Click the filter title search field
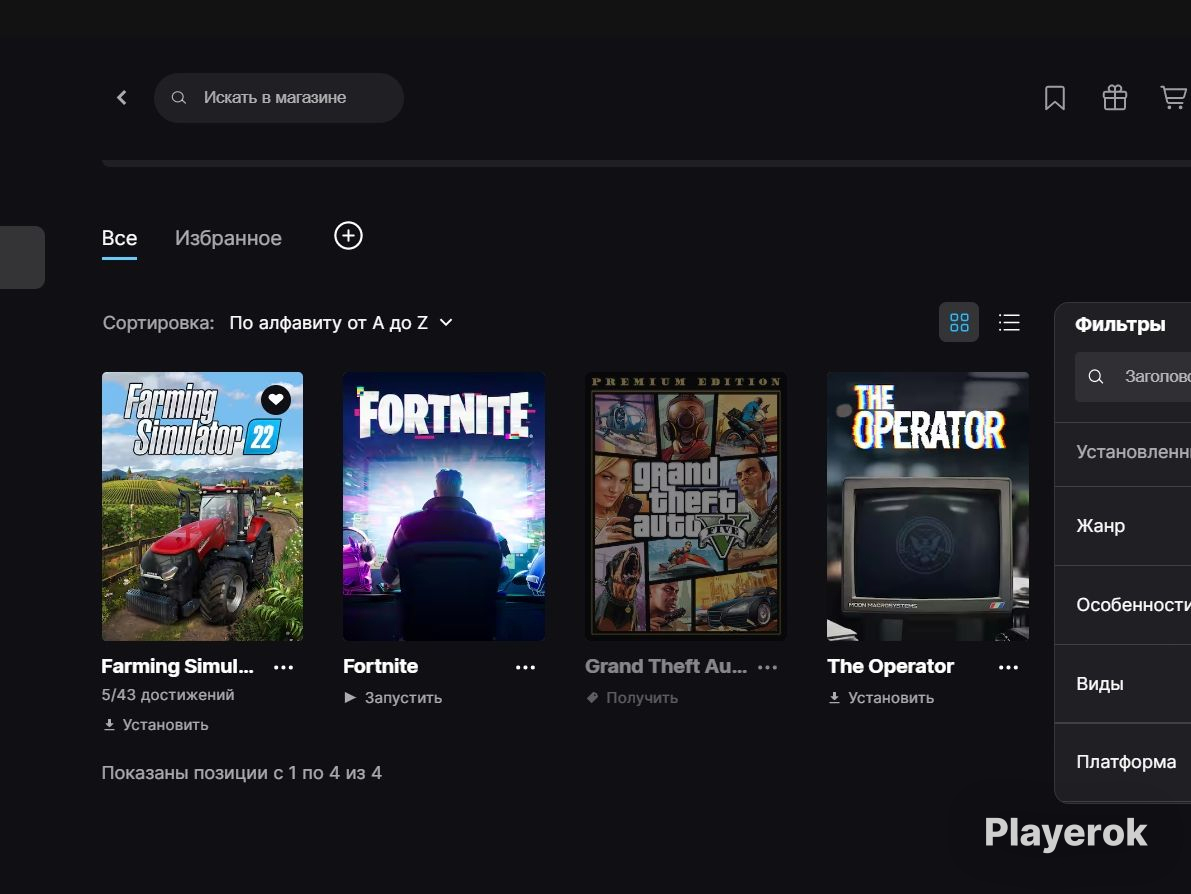This screenshot has width=1191, height=894. coord(1133,377)
